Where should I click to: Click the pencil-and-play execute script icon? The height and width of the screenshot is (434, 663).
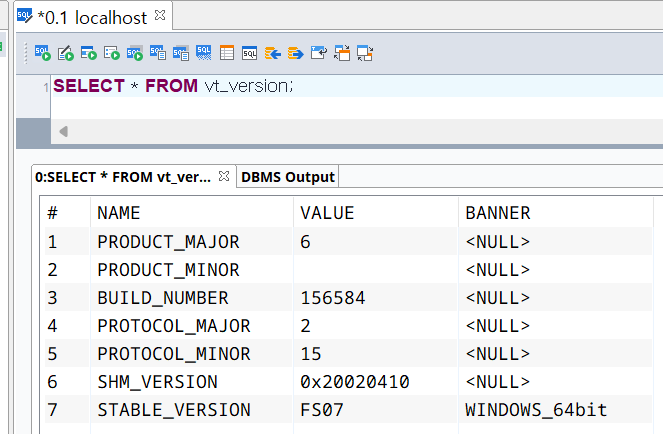[x=66, y=53]
